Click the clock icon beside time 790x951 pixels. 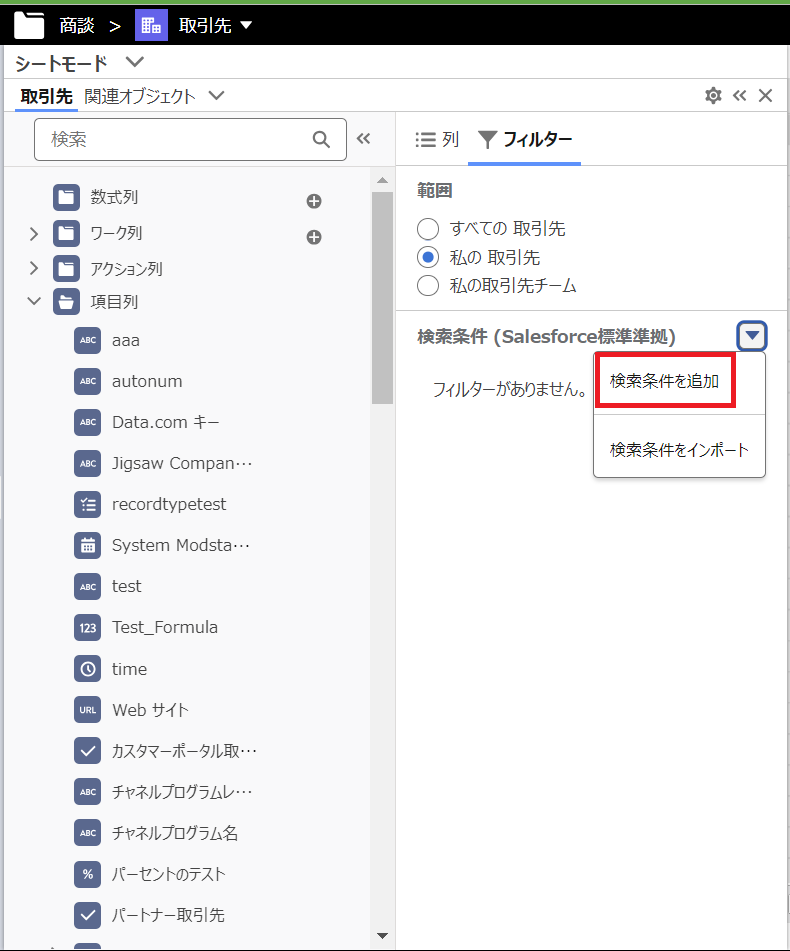(x=87, y=669)
